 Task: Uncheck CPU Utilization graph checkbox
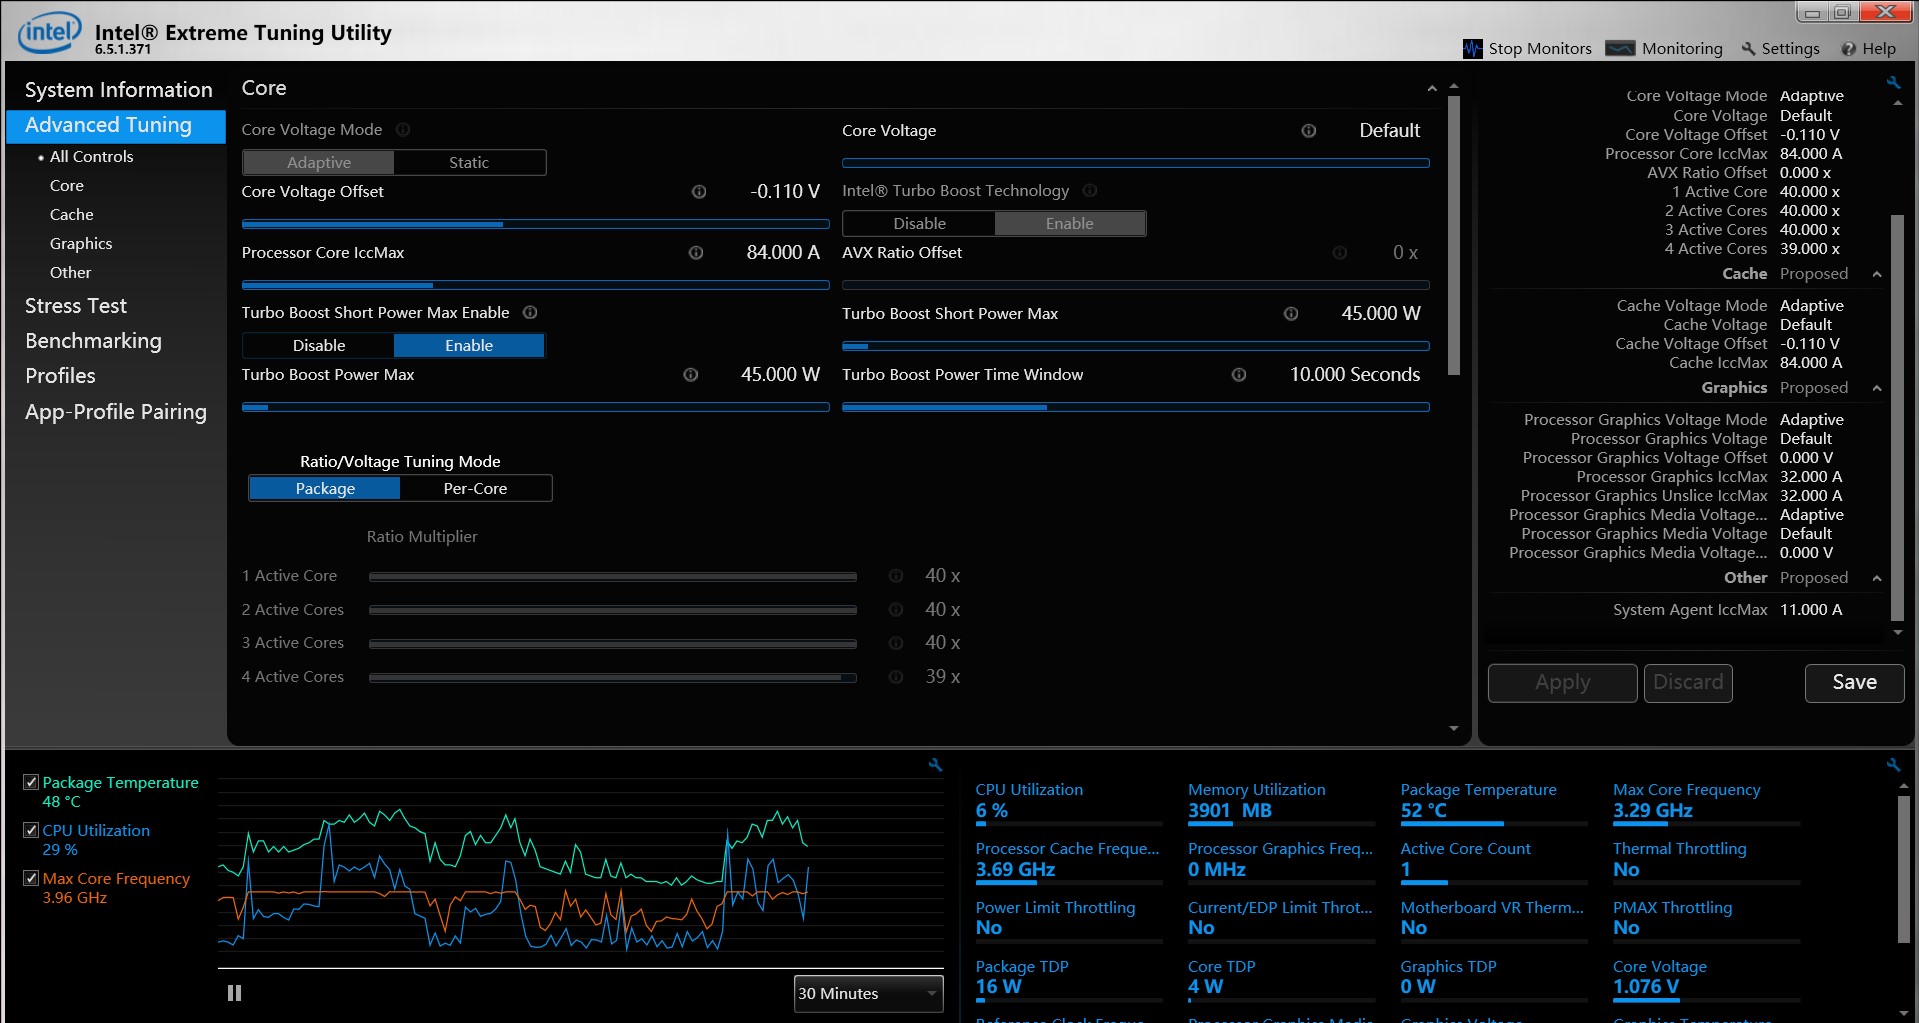[31, 830]
